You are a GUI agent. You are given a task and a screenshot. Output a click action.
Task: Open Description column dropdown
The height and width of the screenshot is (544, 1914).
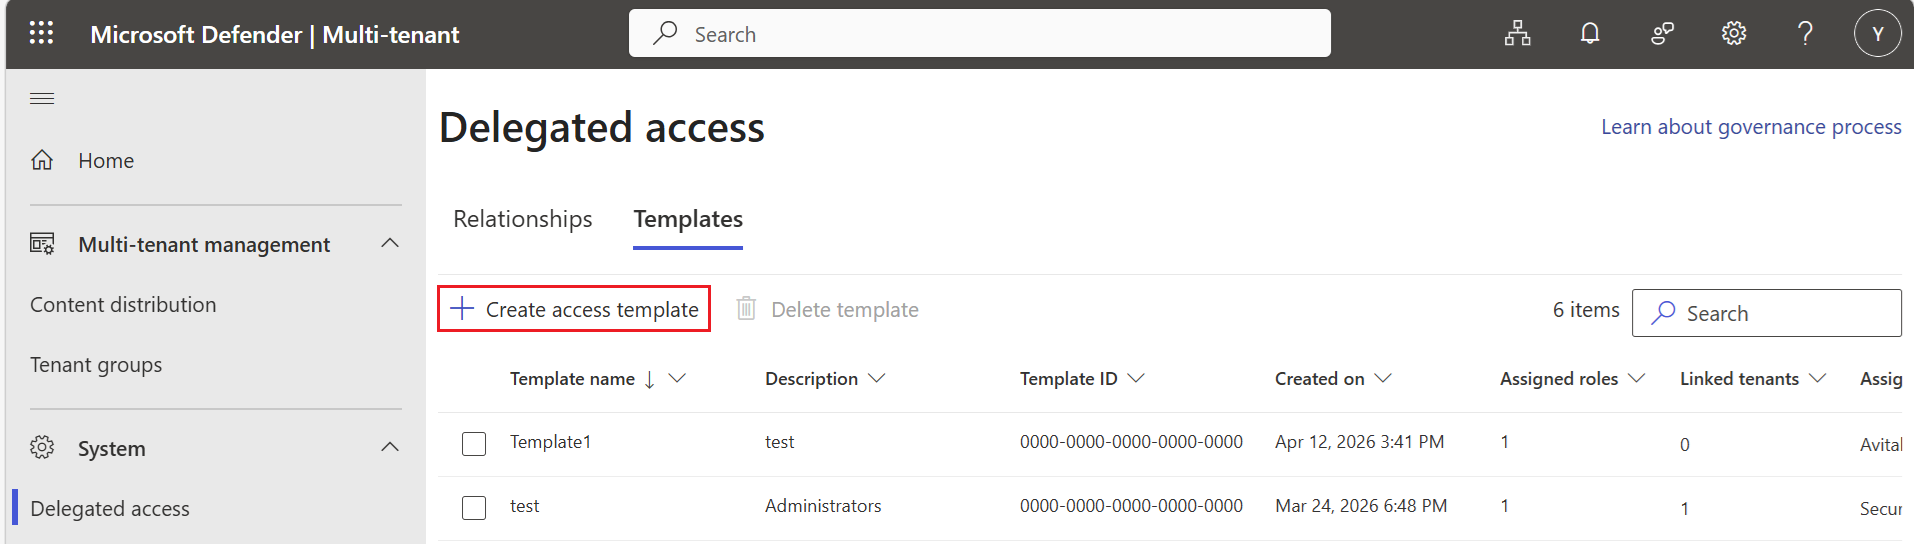(877, 378)
